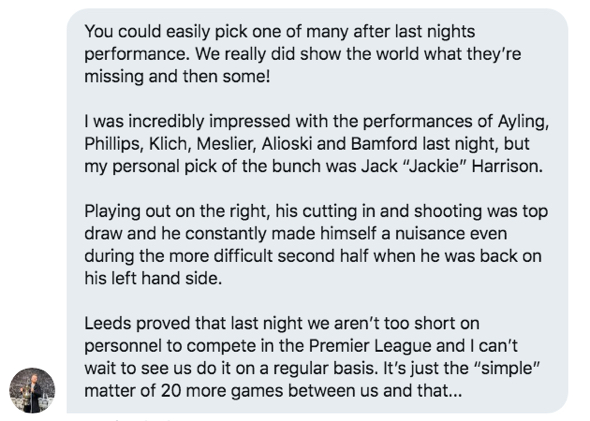Click the line "his left hand side."
Image resolution: width=590 pixels, height=421 pixels.
pyautogui.click(x=153, y=278)
